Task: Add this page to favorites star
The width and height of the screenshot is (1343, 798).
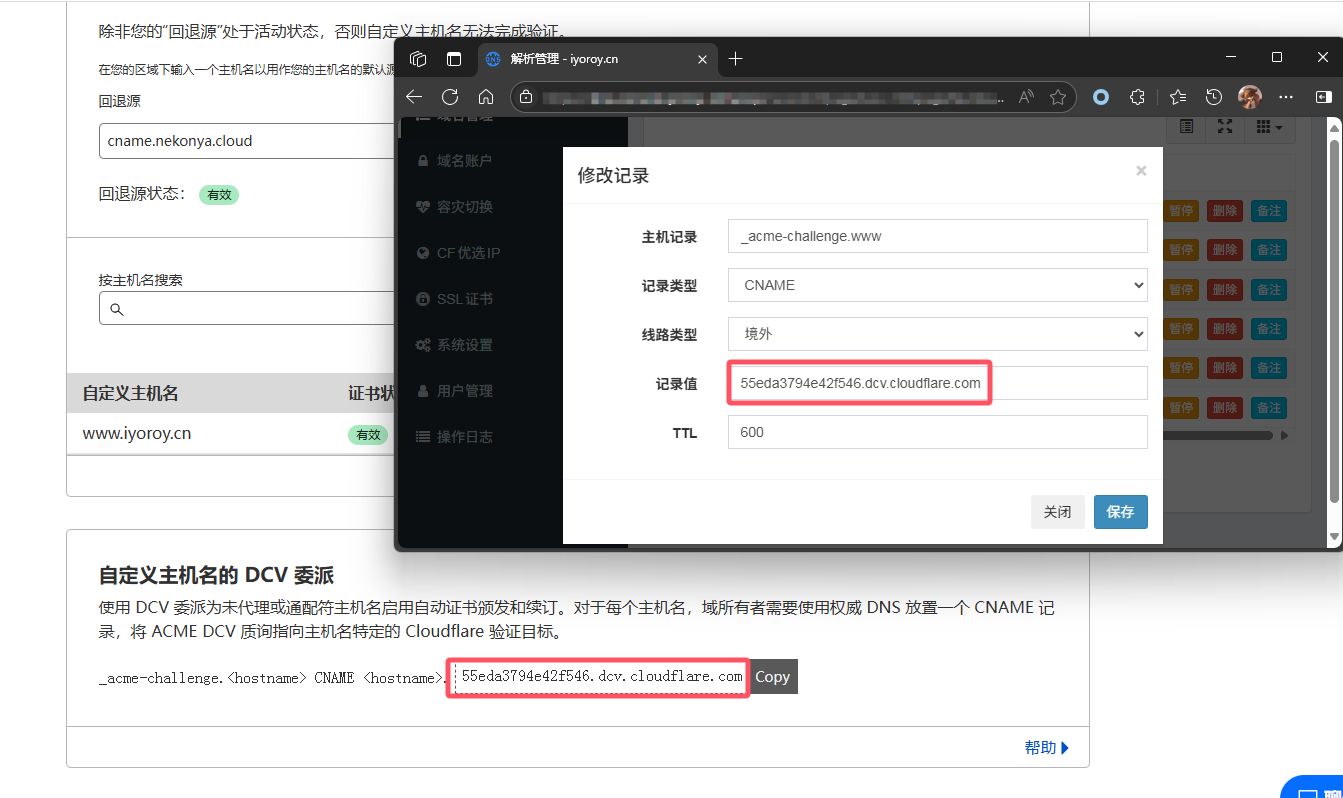Action: pyautogui.click(x=1058, y=97)
